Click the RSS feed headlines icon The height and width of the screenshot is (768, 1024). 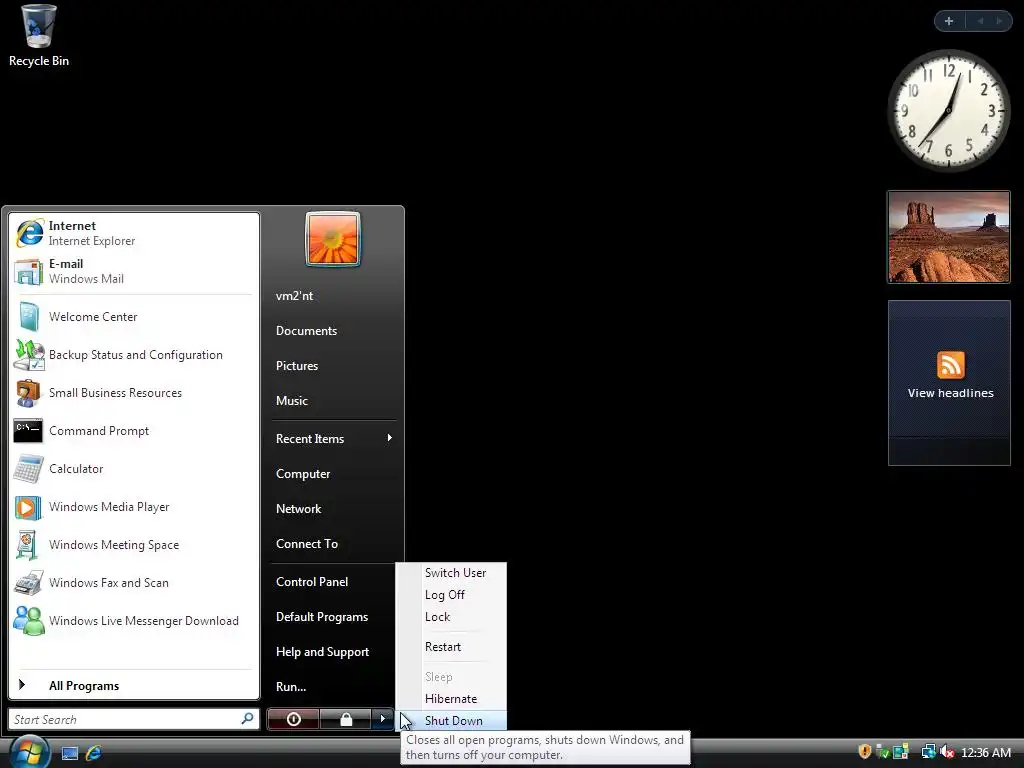[950, 364]
